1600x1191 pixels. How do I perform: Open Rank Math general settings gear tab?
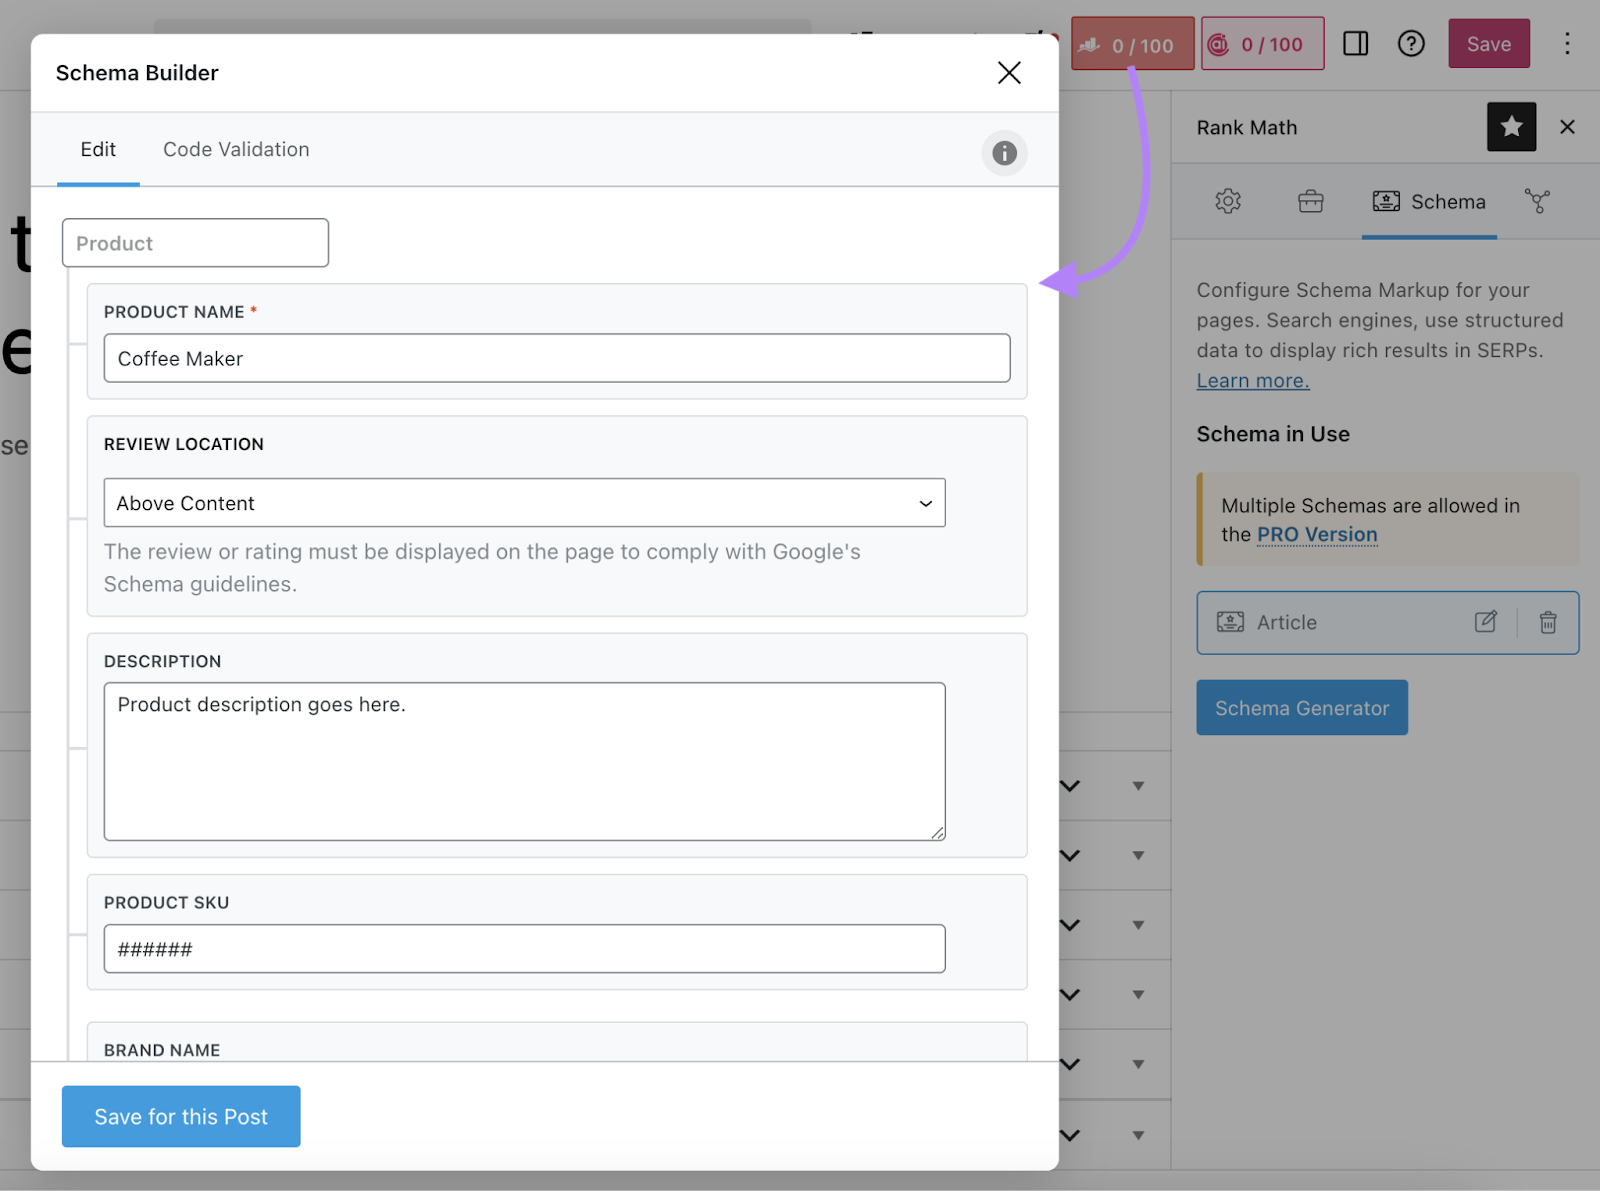tap(1228, 202)
